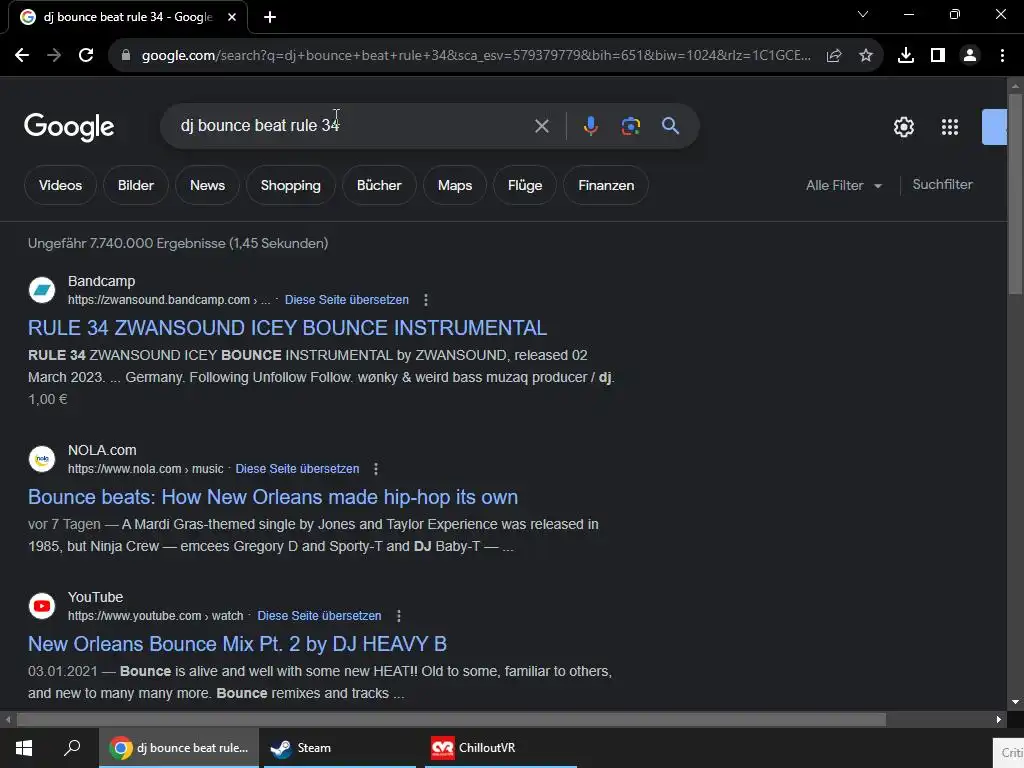Clear the search query with X

point(541,126)
